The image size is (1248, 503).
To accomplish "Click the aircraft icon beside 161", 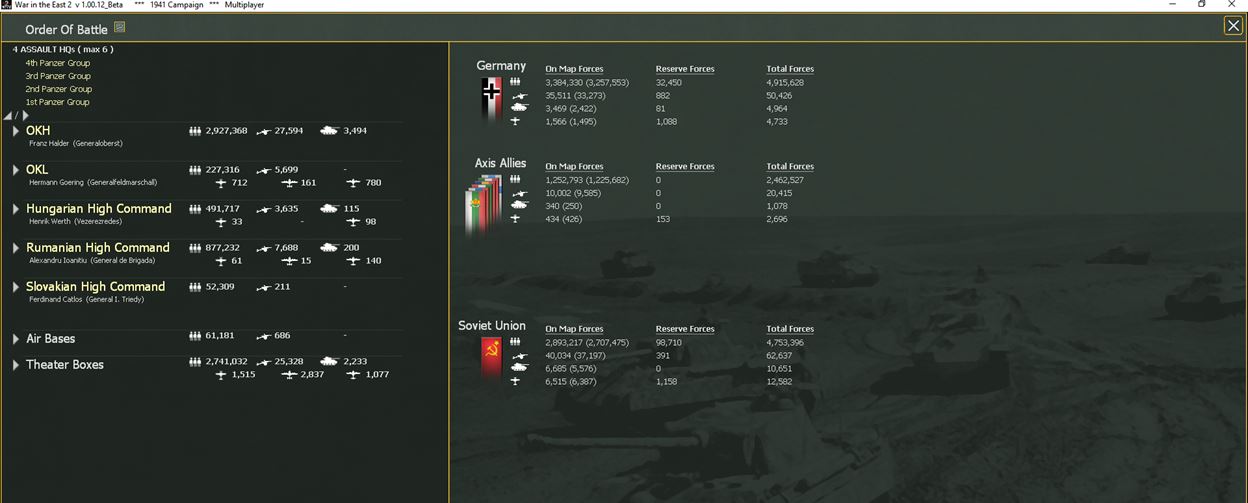I will pos(291,183).
